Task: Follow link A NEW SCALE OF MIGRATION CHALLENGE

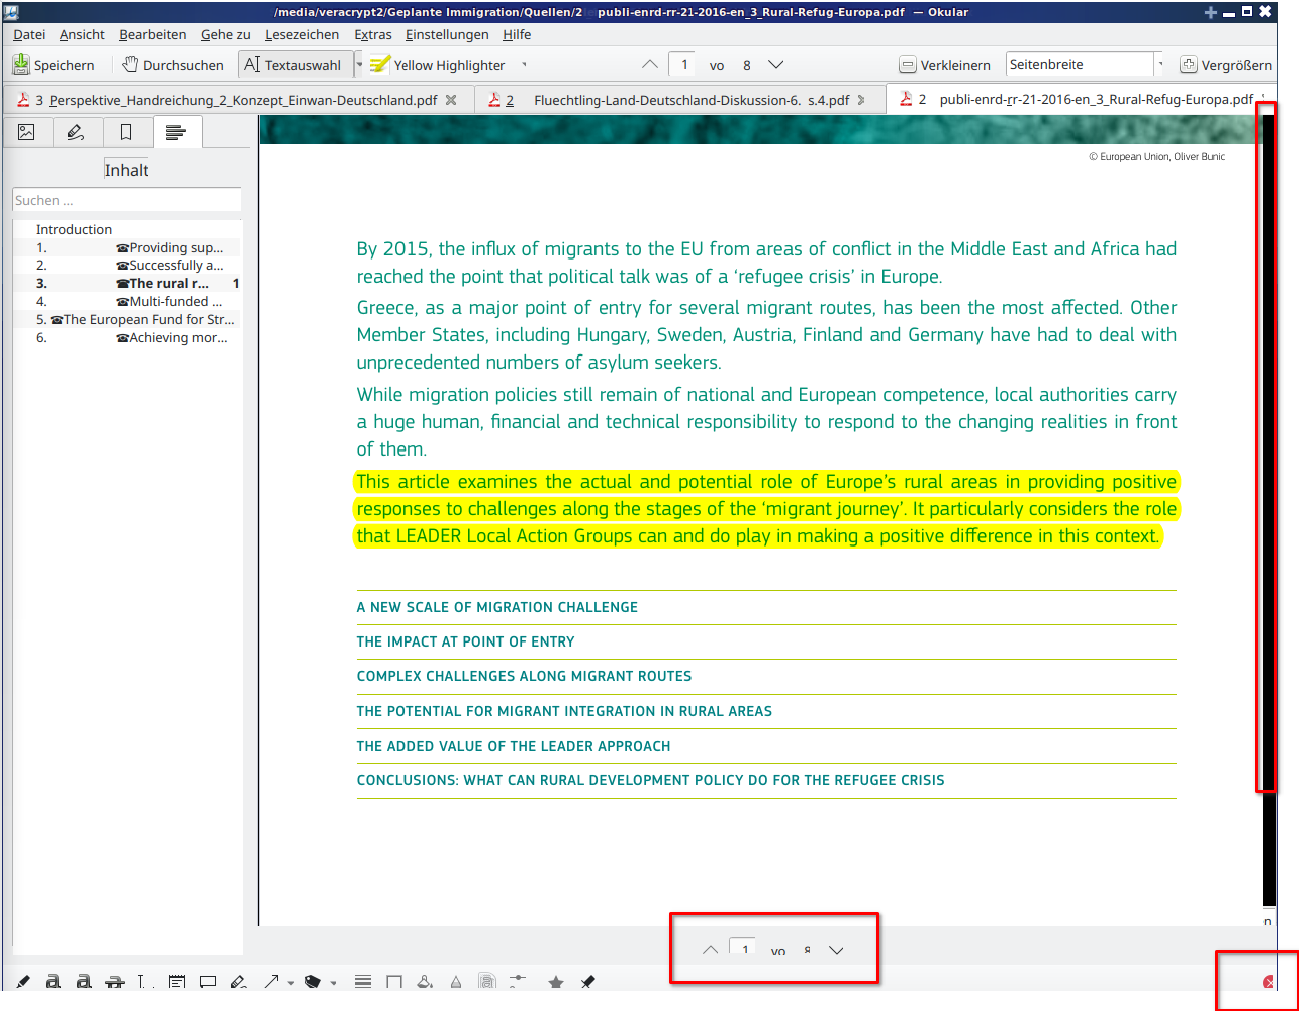Action: pos(497,607)
